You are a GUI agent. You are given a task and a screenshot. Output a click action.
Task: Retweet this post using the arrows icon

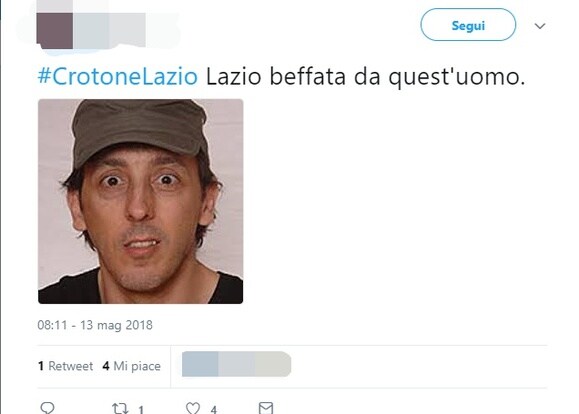120,408
